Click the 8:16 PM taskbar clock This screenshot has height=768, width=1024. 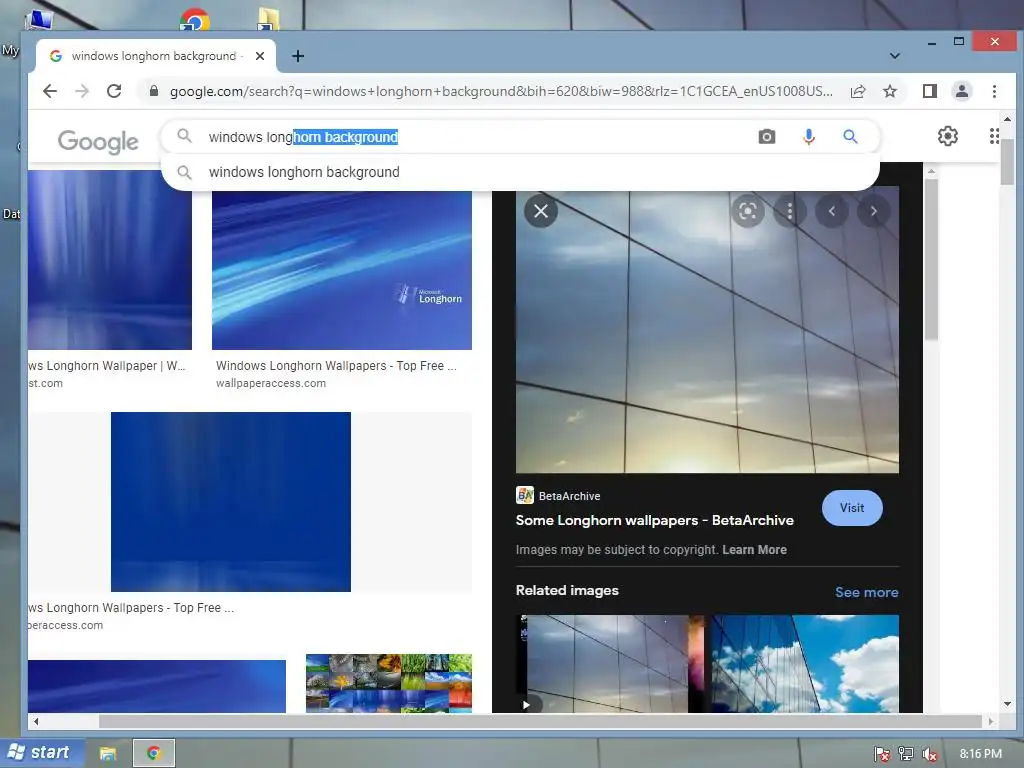[x=980, y=754]
